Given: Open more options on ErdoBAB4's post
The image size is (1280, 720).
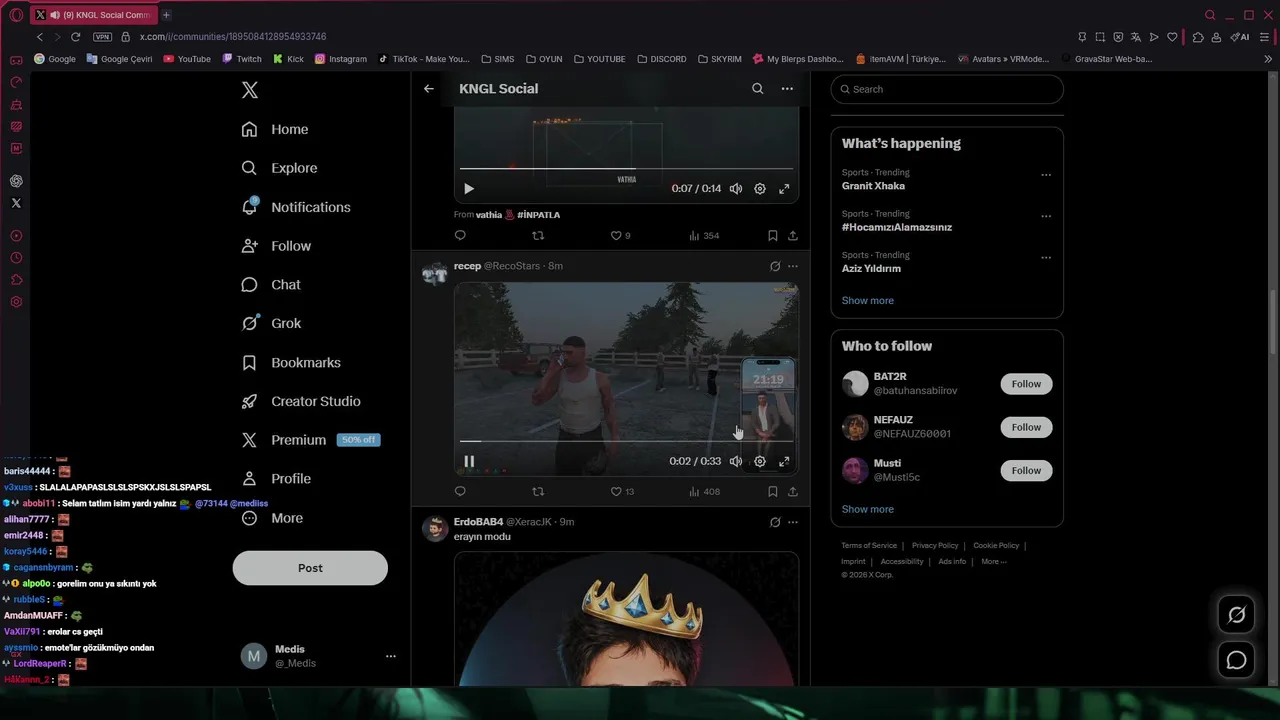Looking at the screenshot, I should 793,522.
